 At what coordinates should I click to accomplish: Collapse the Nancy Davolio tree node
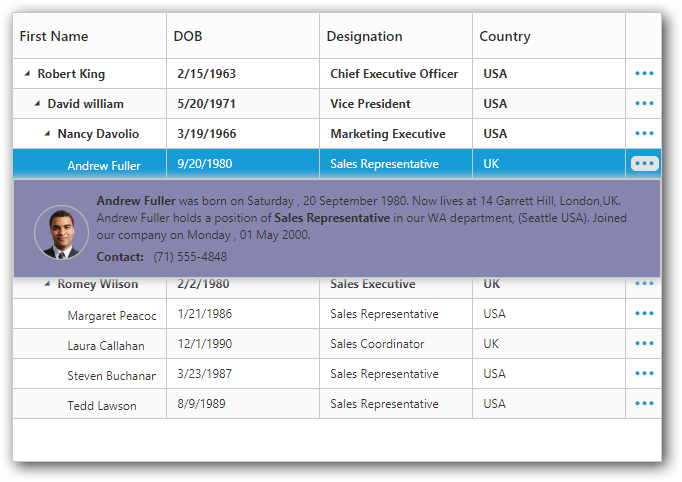tap(47, 134)
